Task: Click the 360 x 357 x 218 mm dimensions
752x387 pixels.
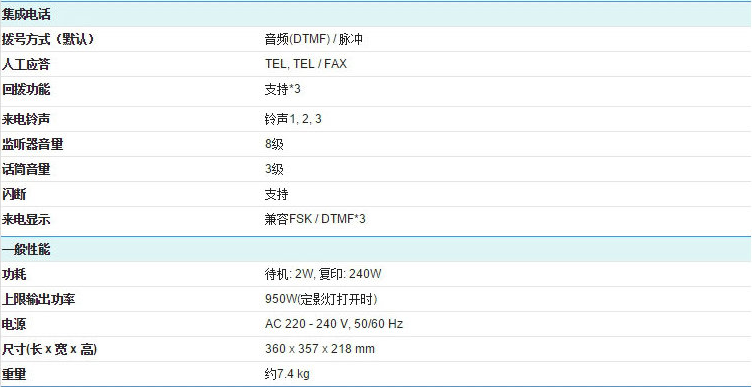Action: click(x=320, y=349)
